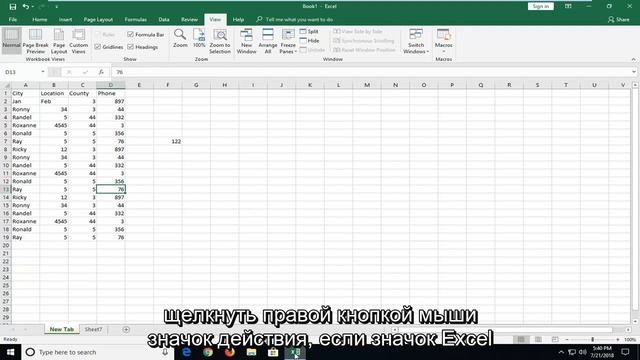640x360 pixels.
Task: Switch to the Page Layout tab
Action: tap(98, 19)
